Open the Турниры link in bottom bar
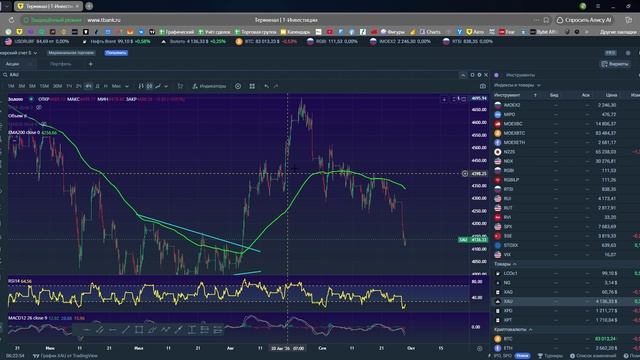Viewport: 640px width, 360px height. point(550,356)
